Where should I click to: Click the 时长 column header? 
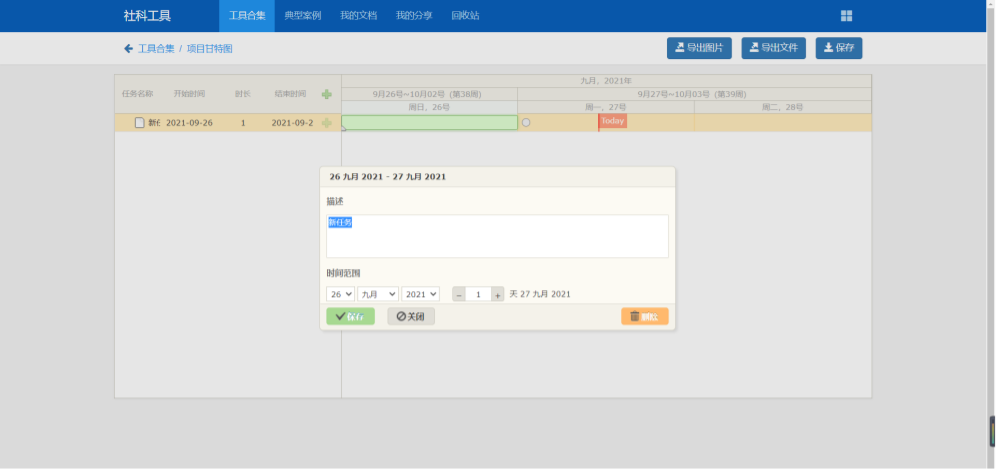coord(243,94)
